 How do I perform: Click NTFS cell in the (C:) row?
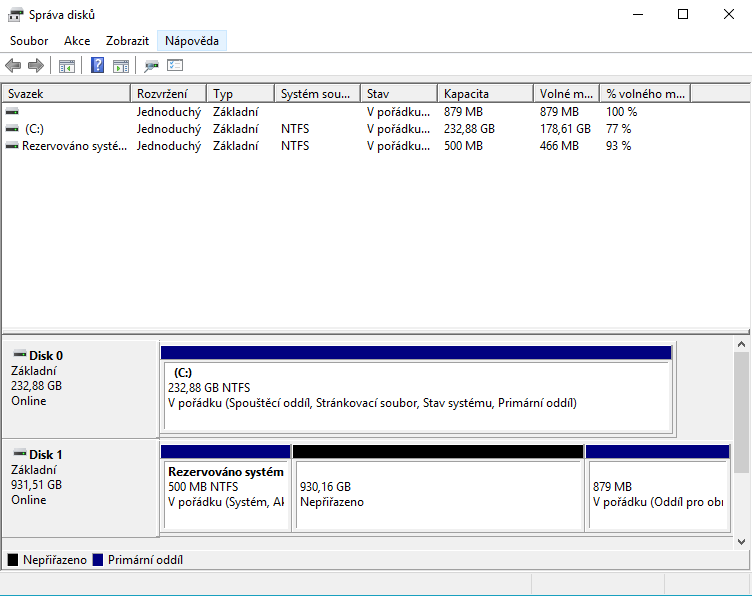point(295,129)
